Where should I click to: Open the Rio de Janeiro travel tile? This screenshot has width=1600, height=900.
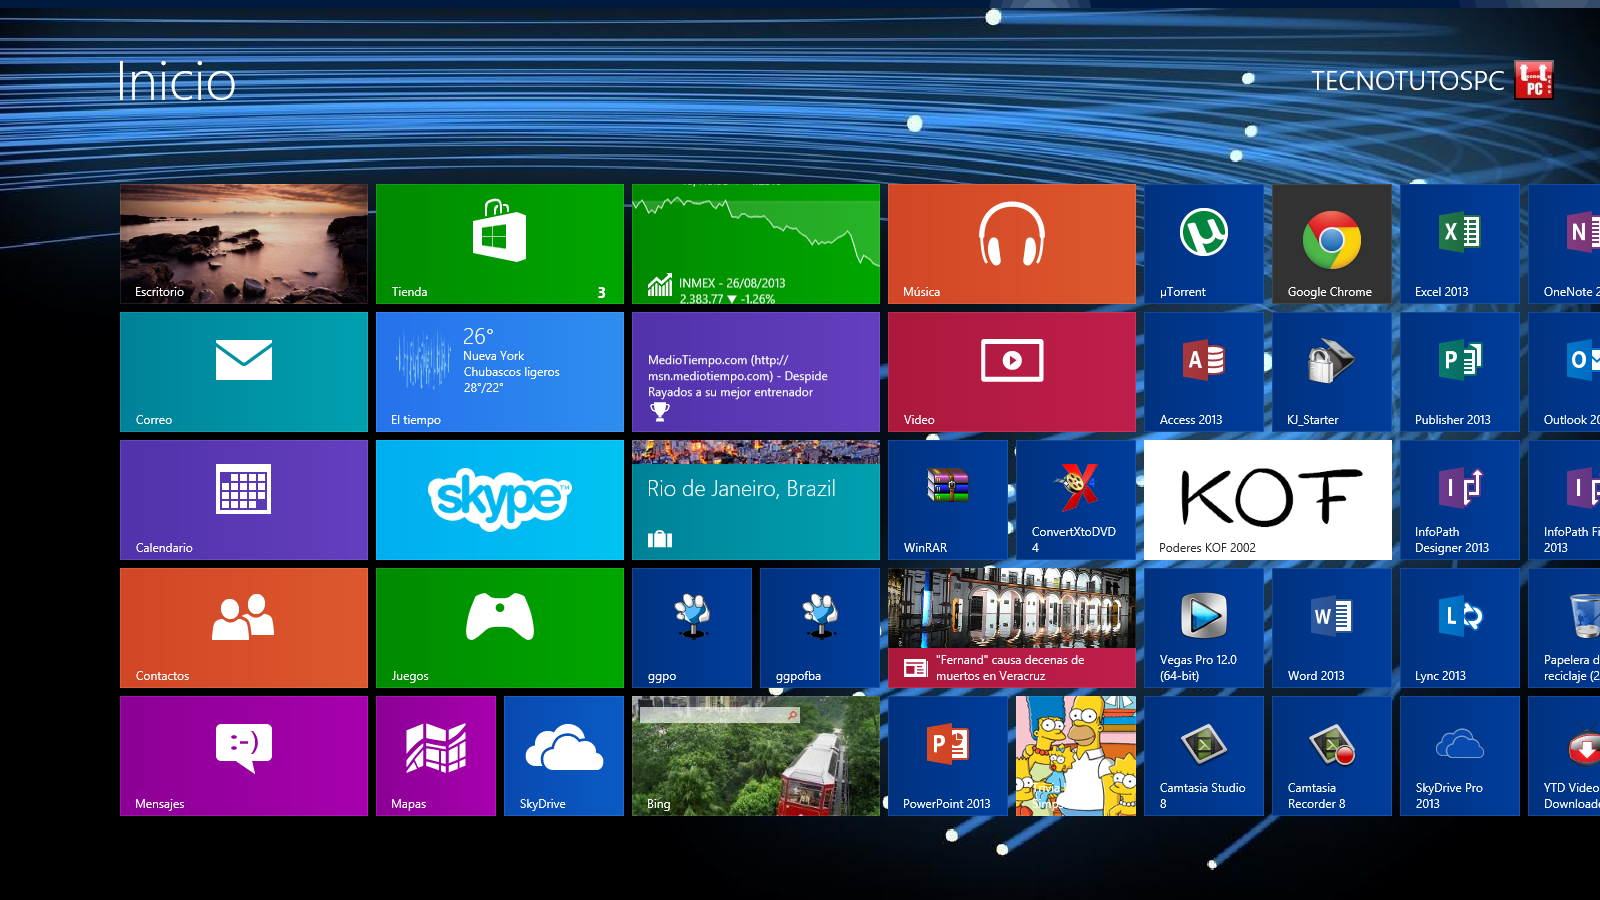coord(755,499)
